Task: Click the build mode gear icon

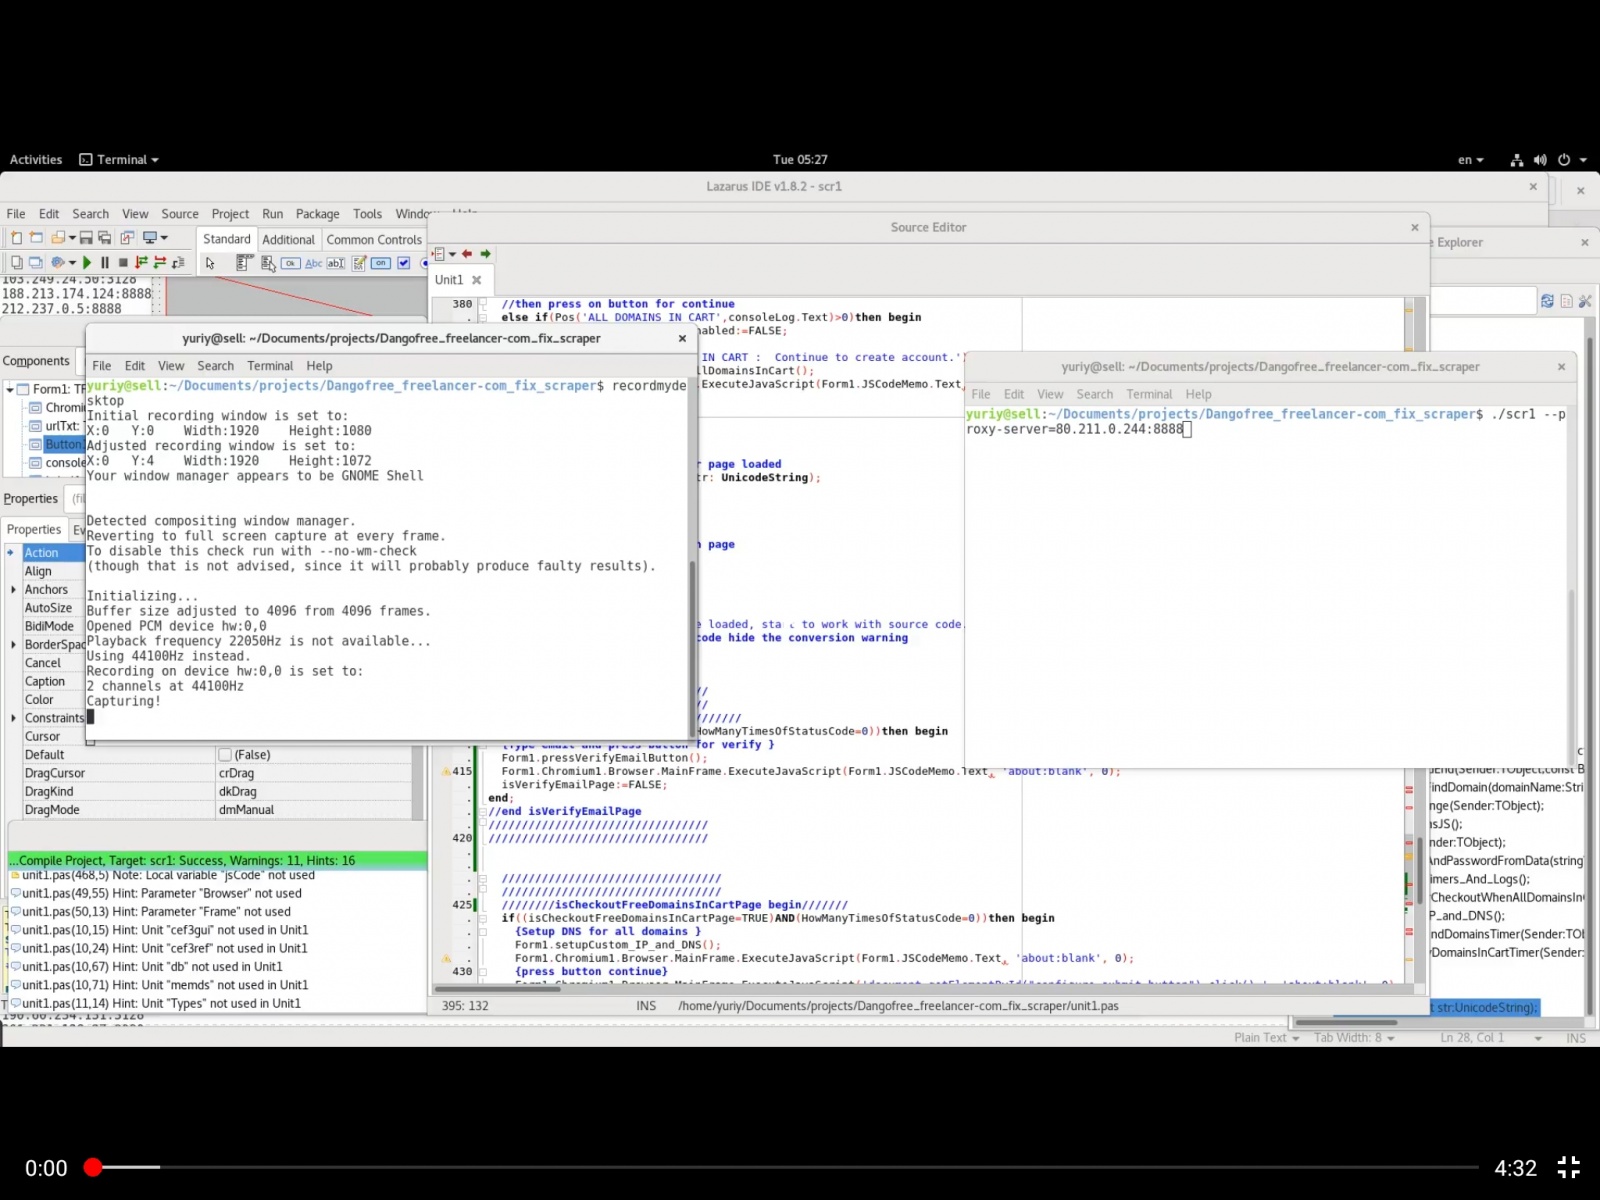Action: pyautogui.click(x=58, y=263)
